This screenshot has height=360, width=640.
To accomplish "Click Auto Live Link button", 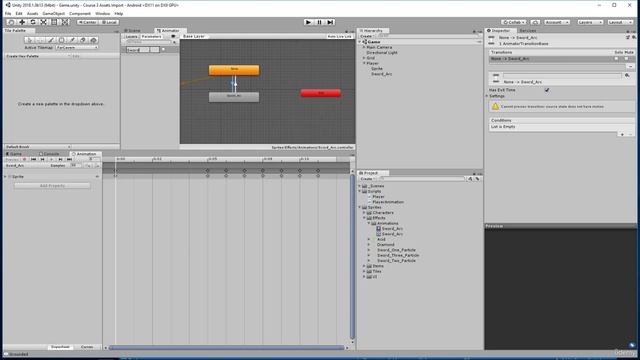I will [340, 36].
